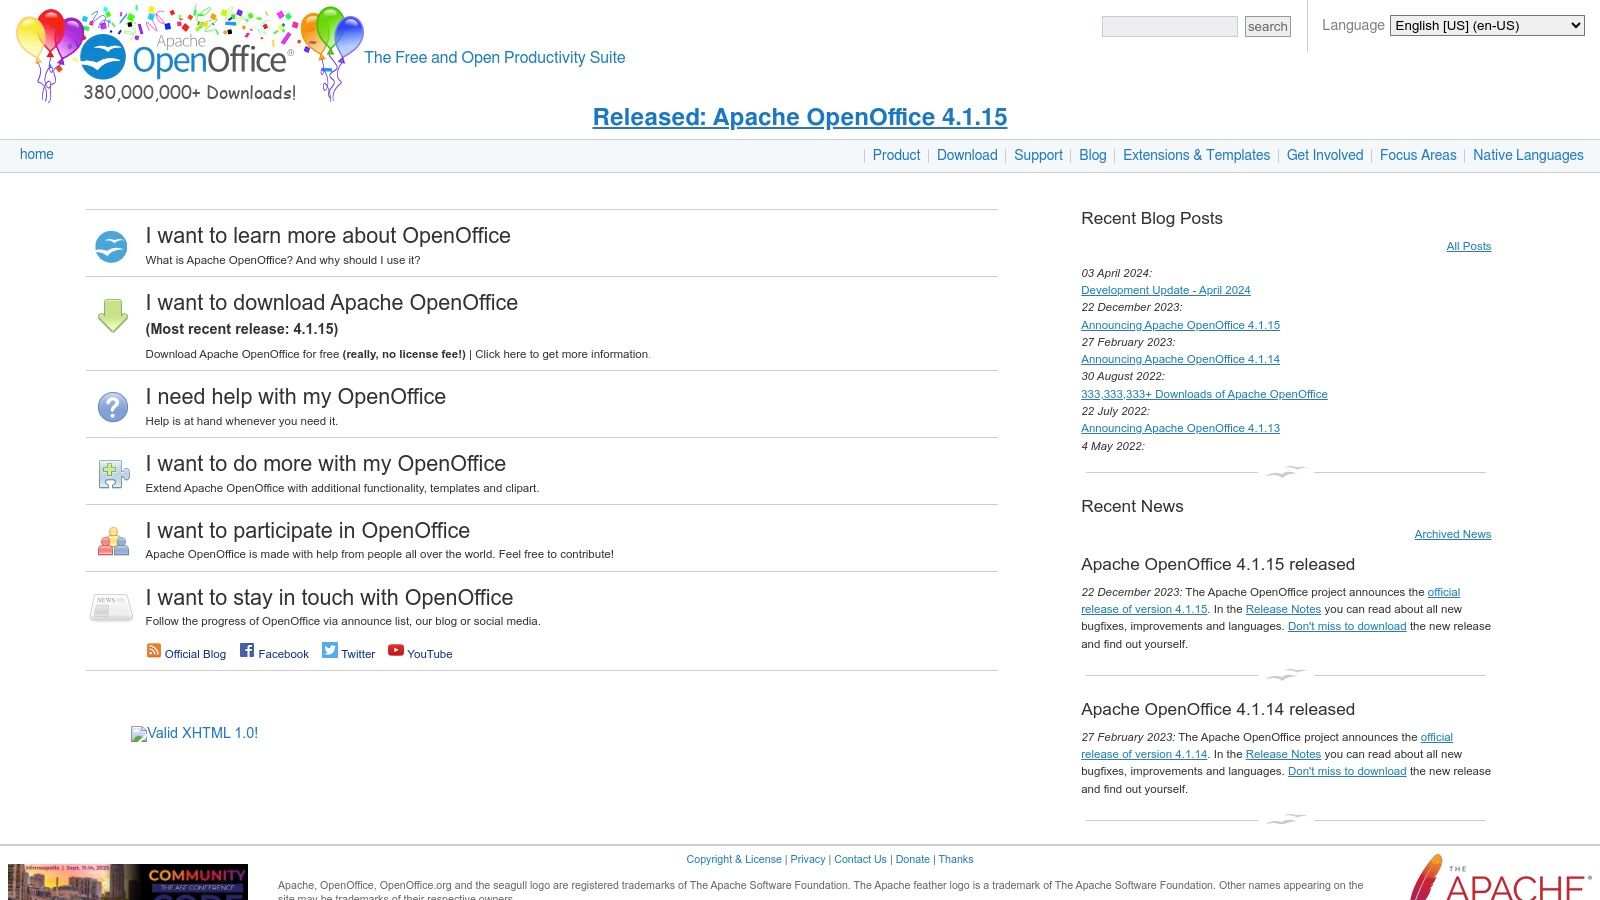
Task: Click 'Don't miss to download' in 4.1.15 news
Action: pos(1347,626)
